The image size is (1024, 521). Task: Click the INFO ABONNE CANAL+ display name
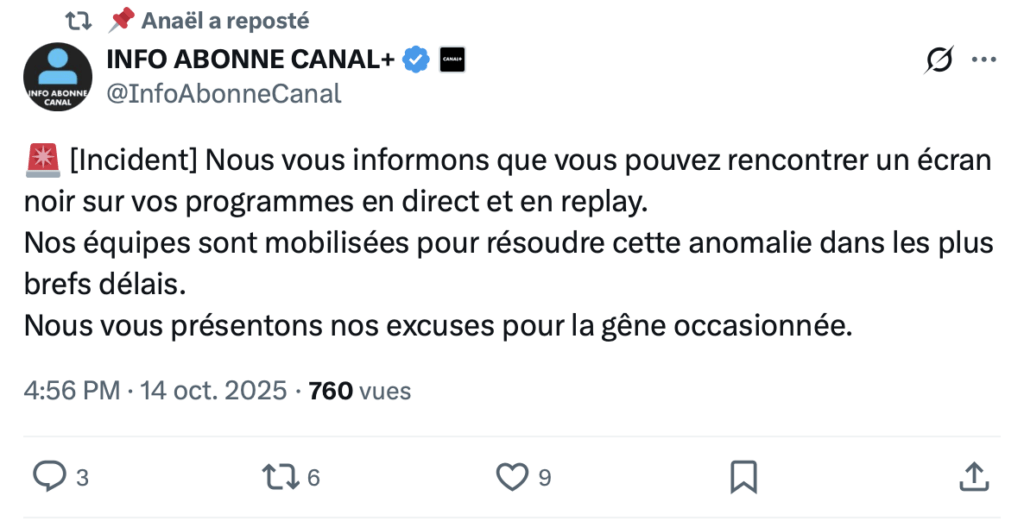[x=250, y=60]
